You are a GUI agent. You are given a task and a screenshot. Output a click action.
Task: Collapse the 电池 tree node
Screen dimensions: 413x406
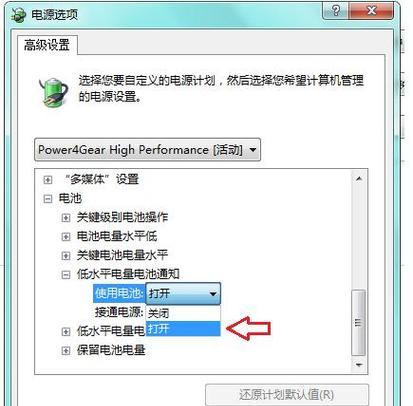click(x=48, y=199)
